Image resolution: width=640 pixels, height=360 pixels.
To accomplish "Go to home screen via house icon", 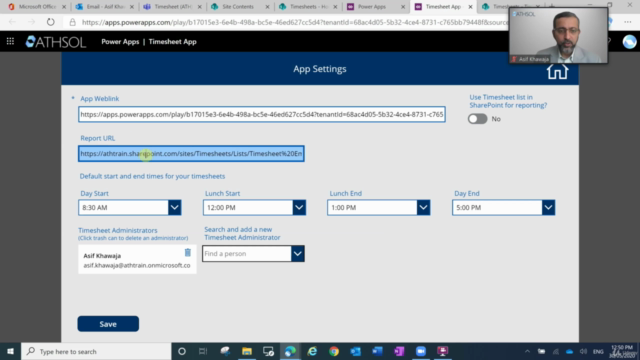I will (557, 72).
